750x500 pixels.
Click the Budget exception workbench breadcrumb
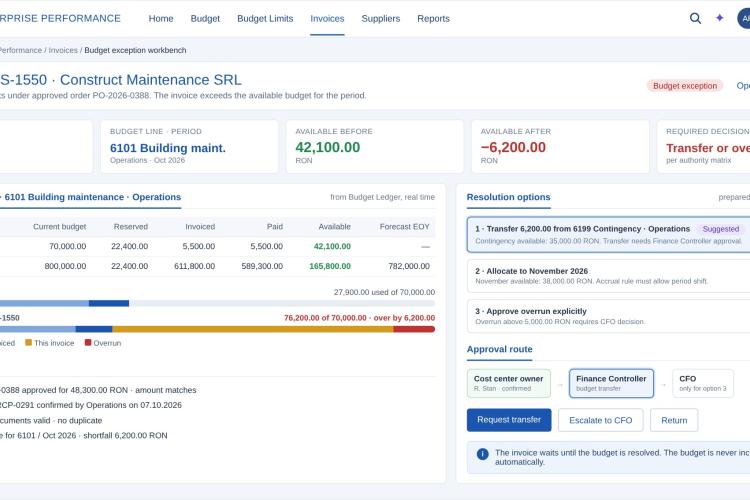pos(135,50)
